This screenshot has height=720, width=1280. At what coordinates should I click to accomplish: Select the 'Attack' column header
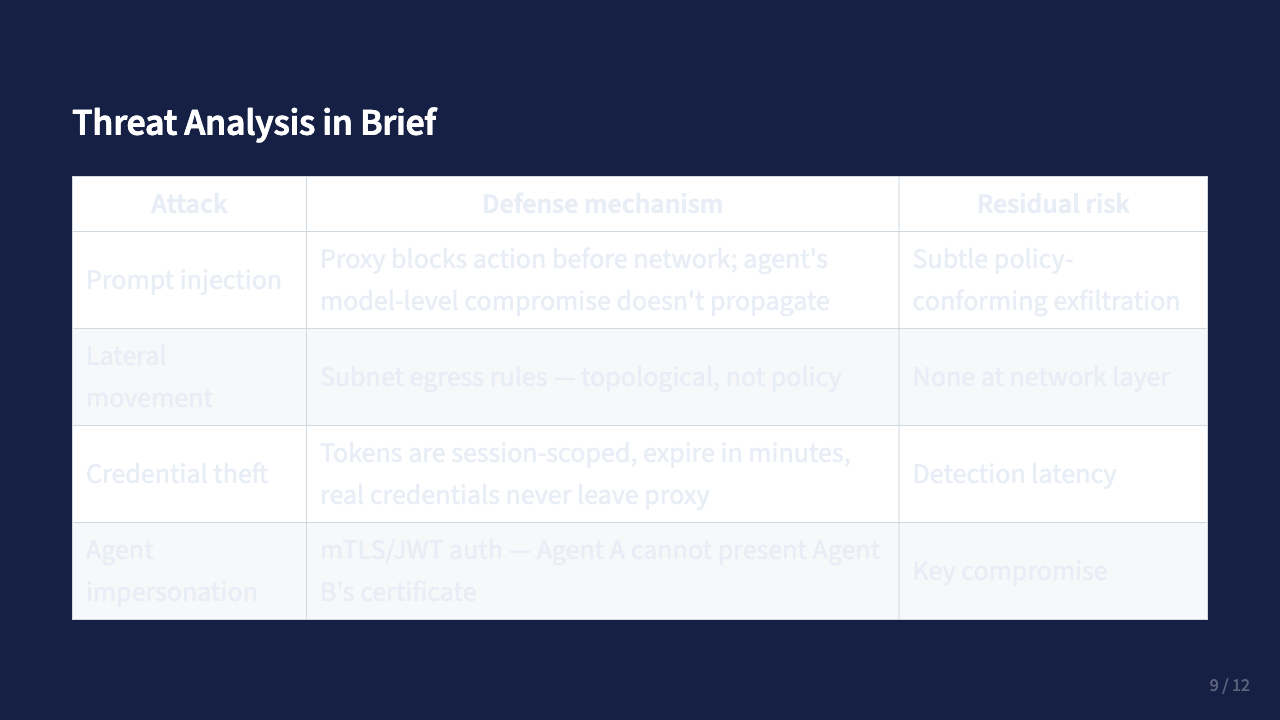tap(189, 204)
